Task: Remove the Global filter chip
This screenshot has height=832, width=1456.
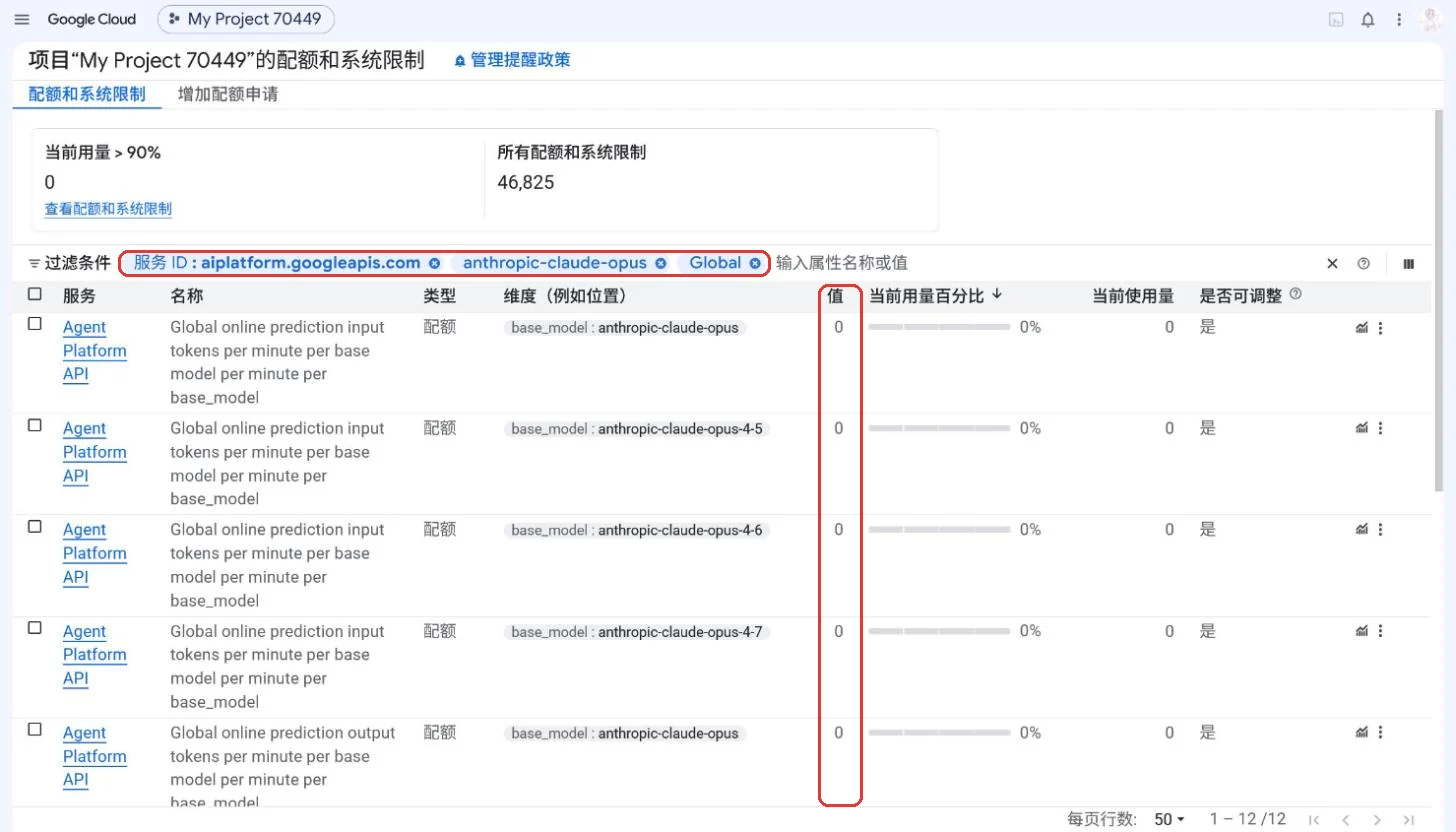Action: point(755,263)
